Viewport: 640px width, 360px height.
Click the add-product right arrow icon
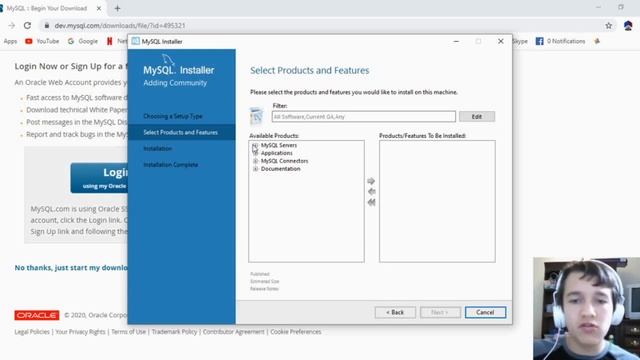coord(371,181)
